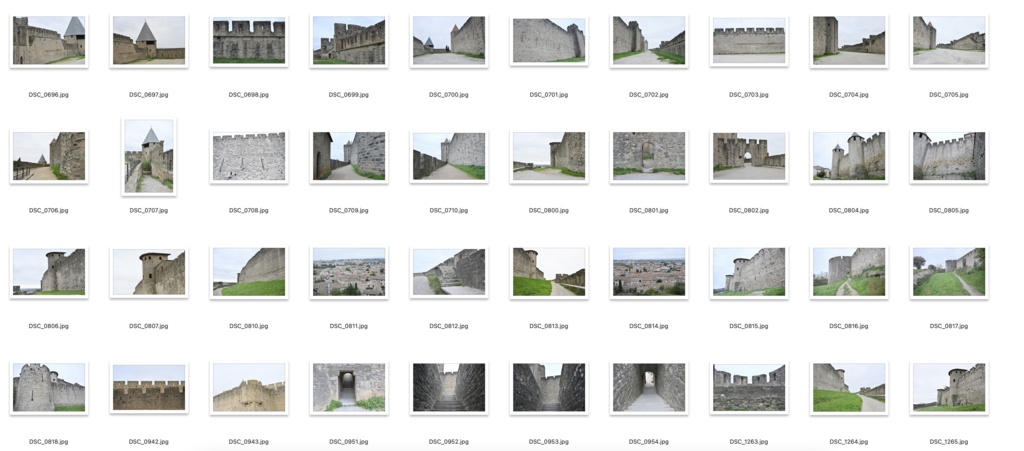This screenshot has width=1024, height=451.
Task: Select the DSC_0817.jpg thumbnail
Action: tap(949, 272)
